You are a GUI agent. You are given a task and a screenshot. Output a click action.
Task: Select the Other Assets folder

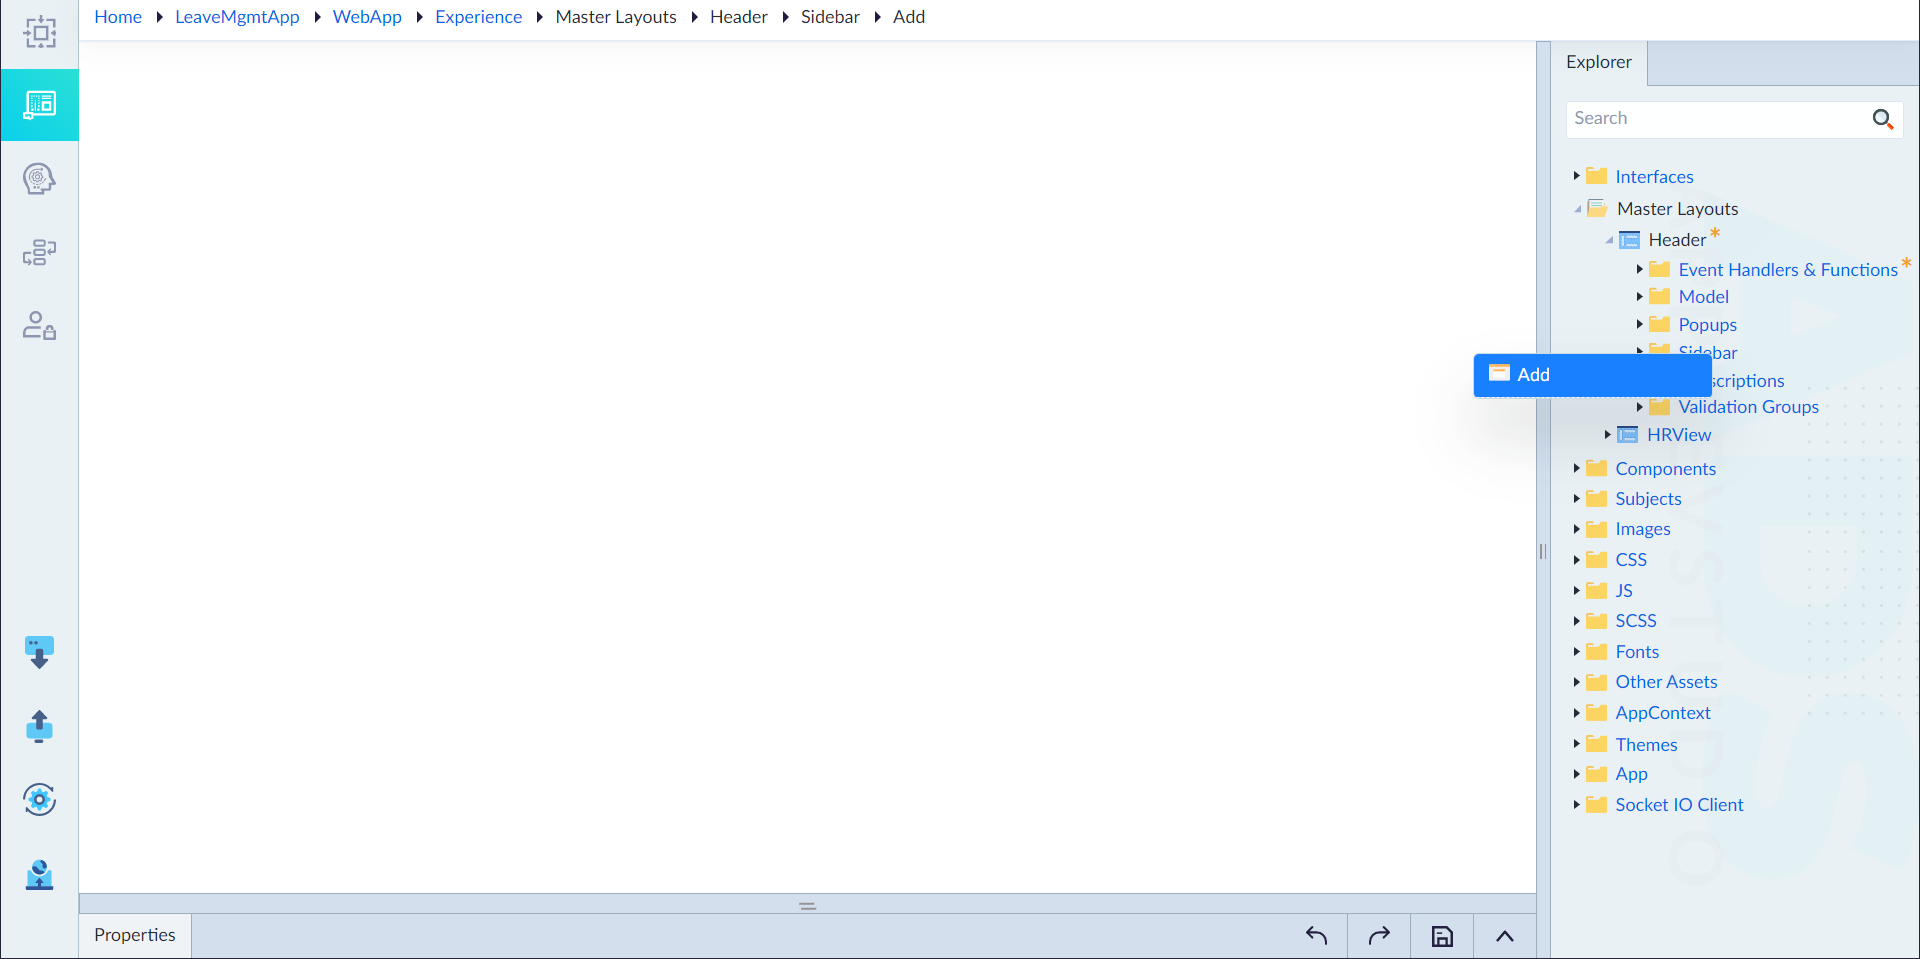pyautogui.click(x=1666, y=682)
